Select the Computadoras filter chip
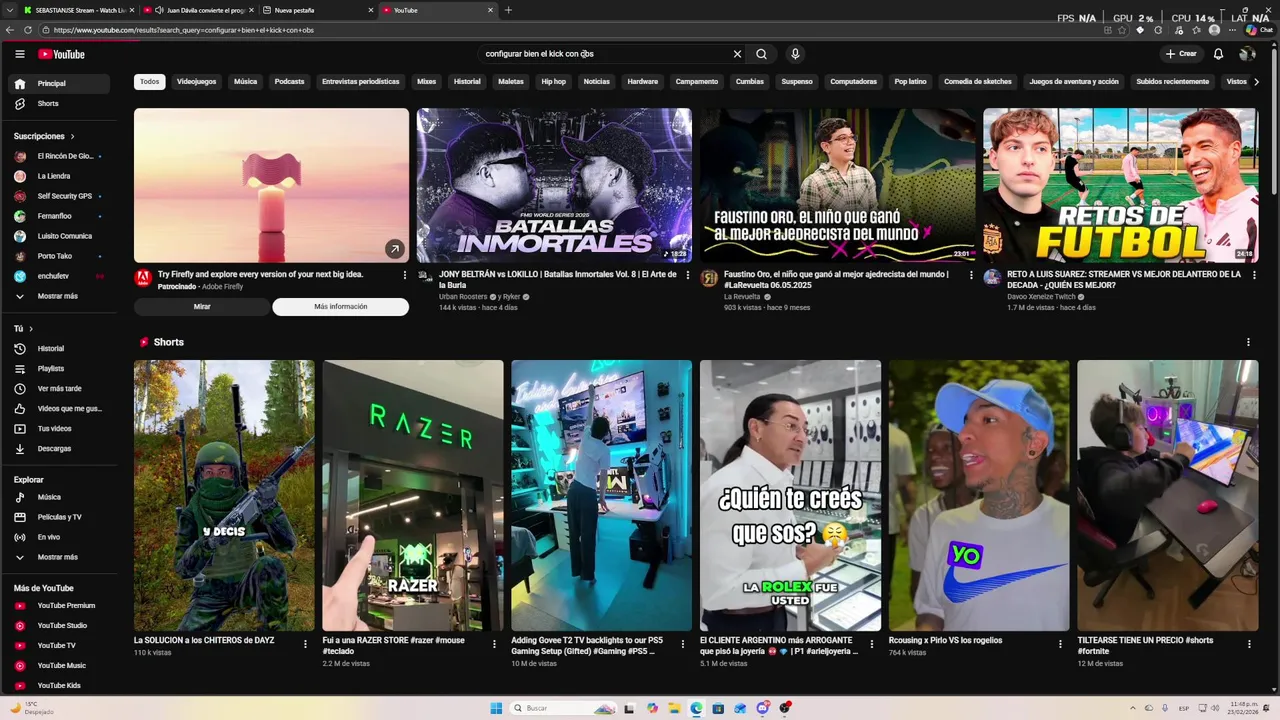The height and width of the screenshot is (720, 1280). tap(853, 82)
